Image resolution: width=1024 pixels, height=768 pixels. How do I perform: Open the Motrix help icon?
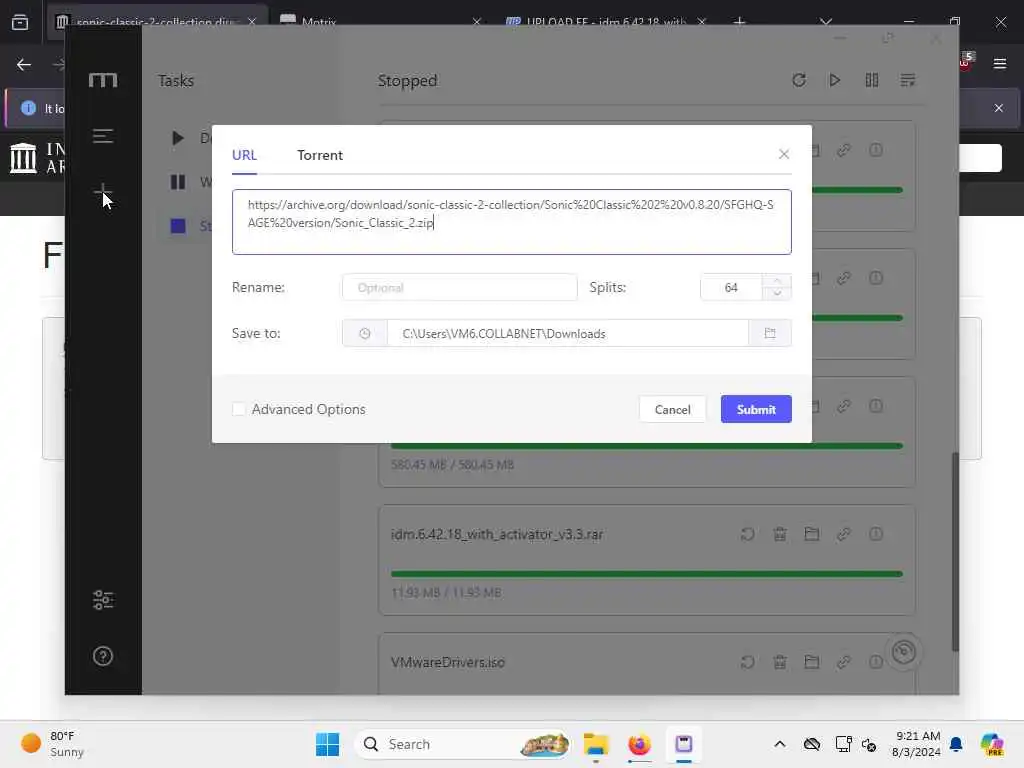103,656
